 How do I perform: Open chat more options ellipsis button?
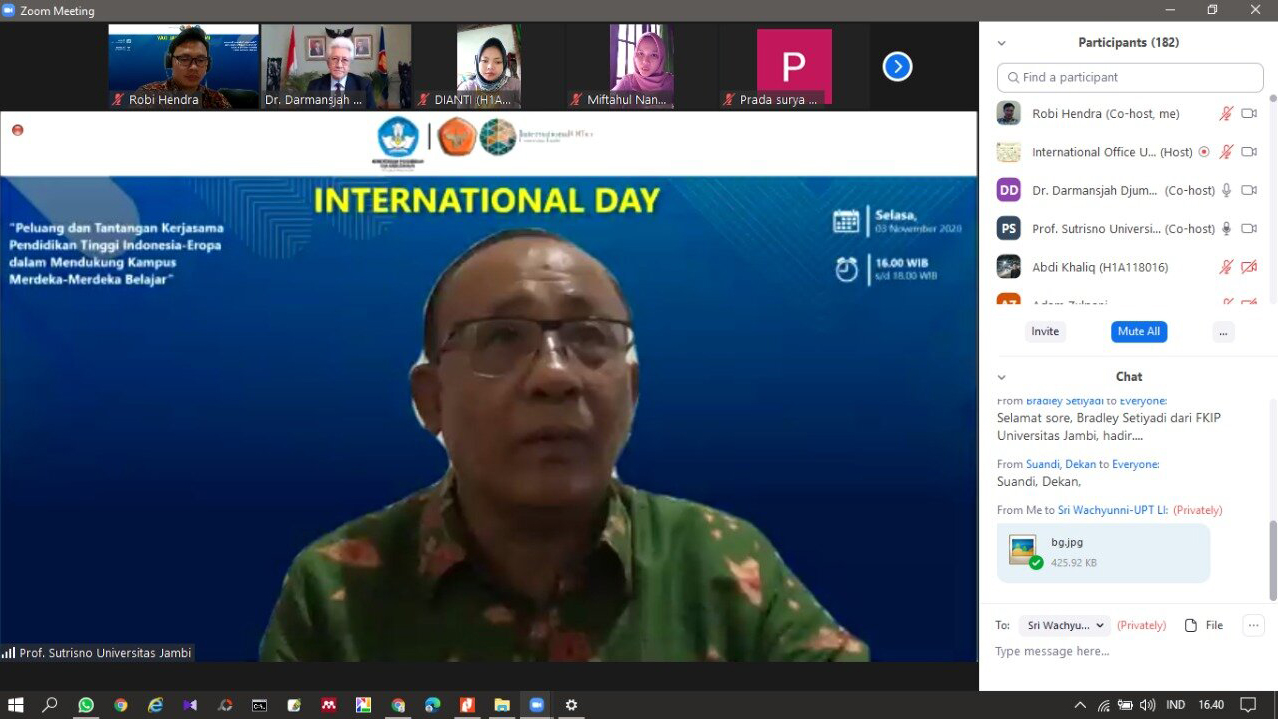pos(1252,625)
